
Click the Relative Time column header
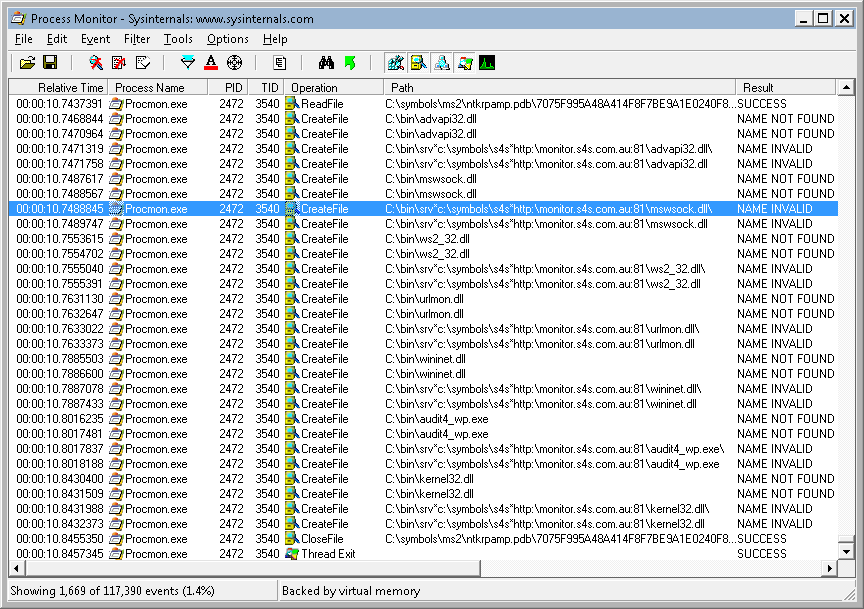(x=58, y=88)
